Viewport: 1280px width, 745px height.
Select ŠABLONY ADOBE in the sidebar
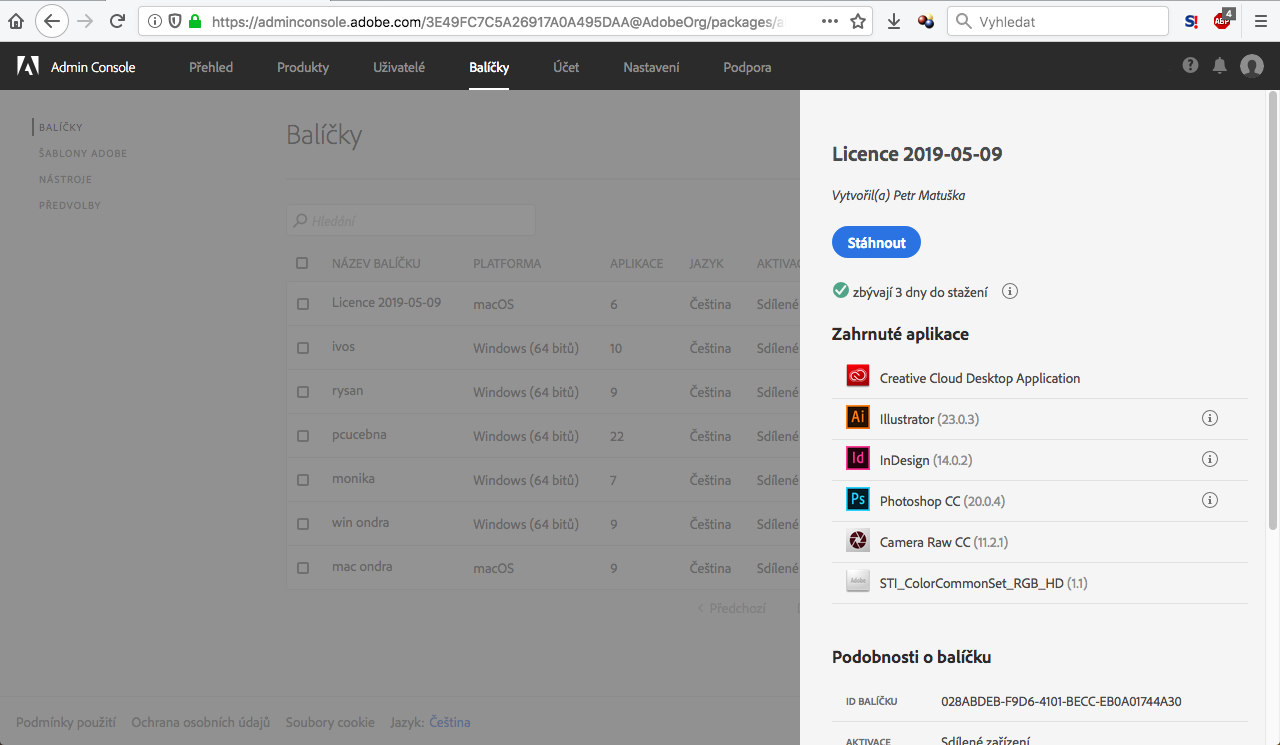click(83, 153)
